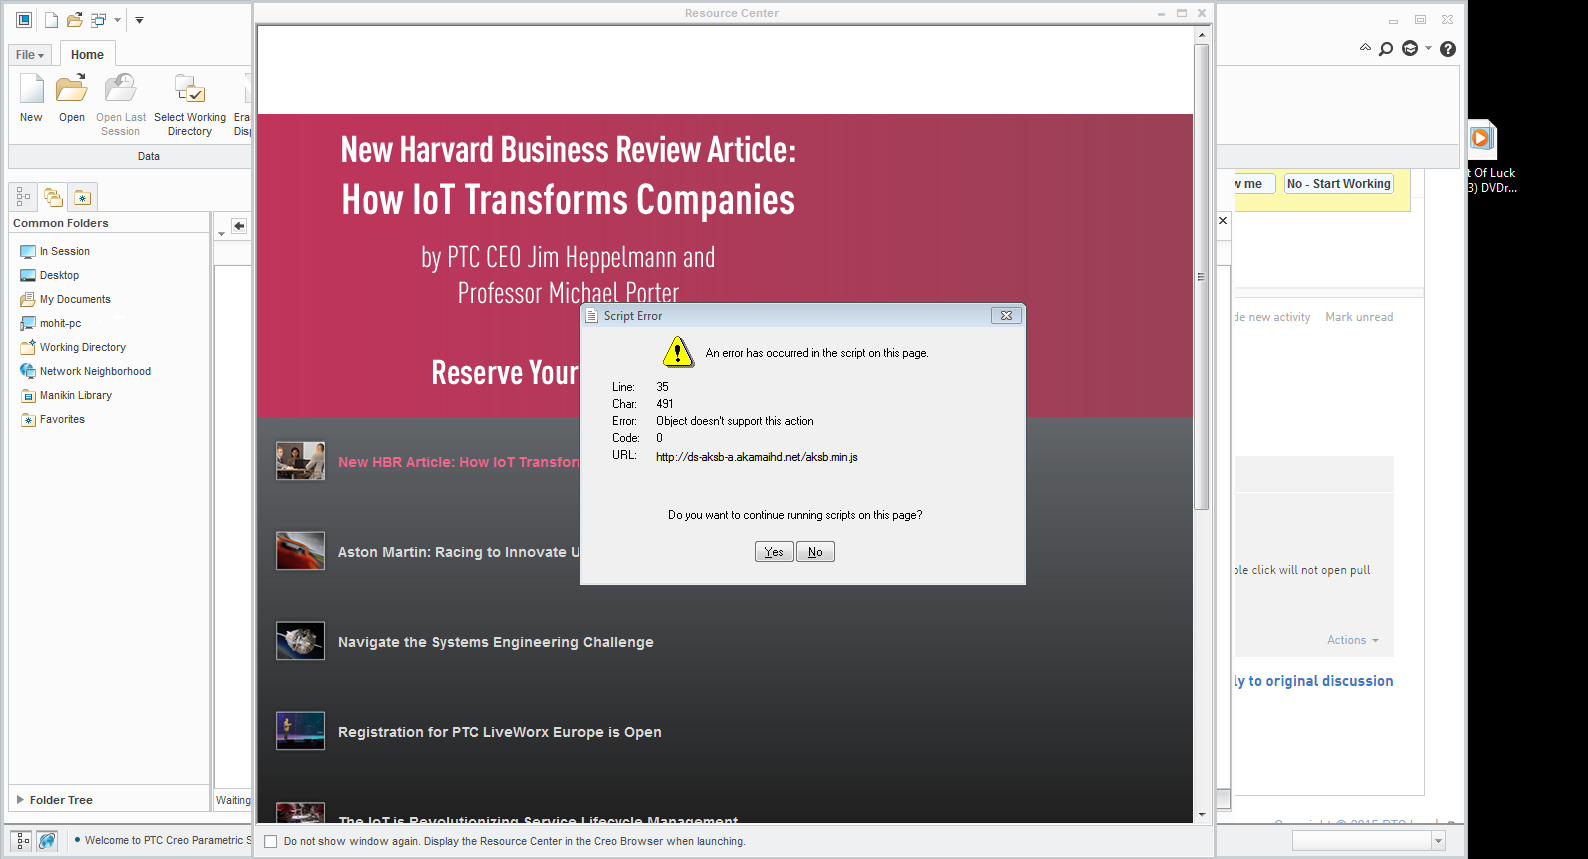This screenshot has width=1588, height=859.
Task: Click the LiveWorx Europe thumbnail
Action: click(x=300, y=731)
